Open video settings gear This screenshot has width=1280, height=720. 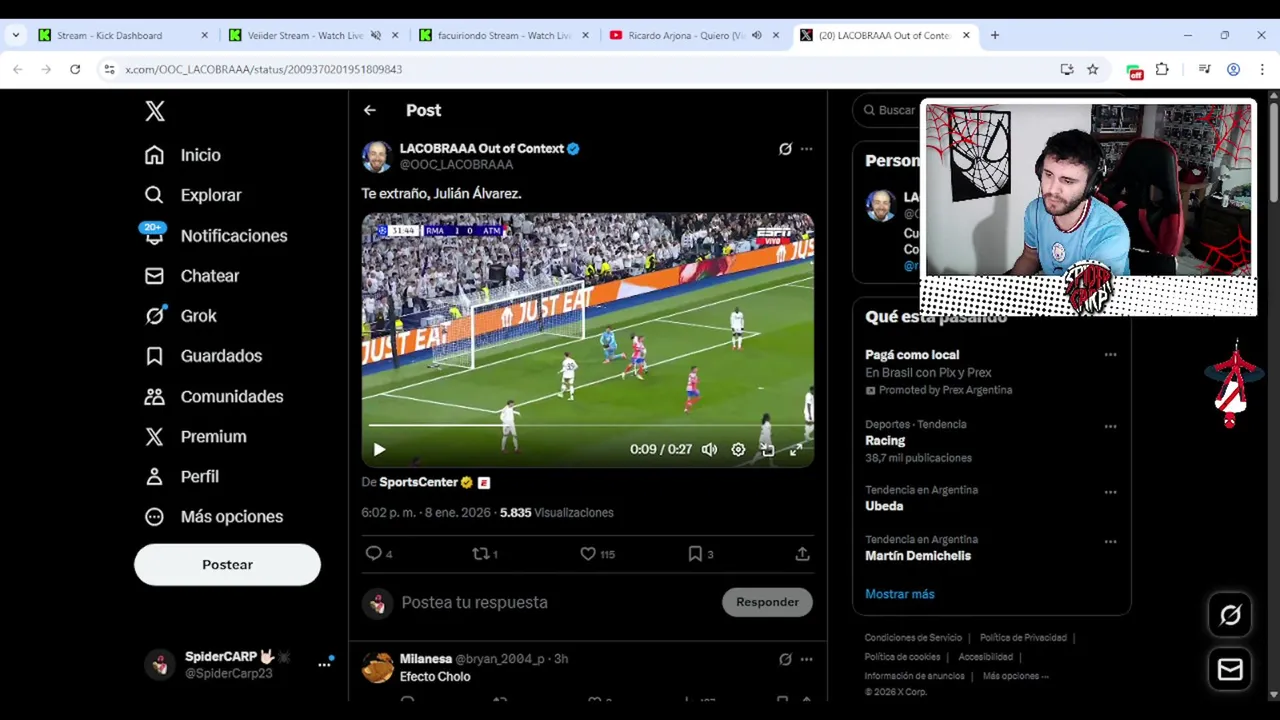click(738, 450)
